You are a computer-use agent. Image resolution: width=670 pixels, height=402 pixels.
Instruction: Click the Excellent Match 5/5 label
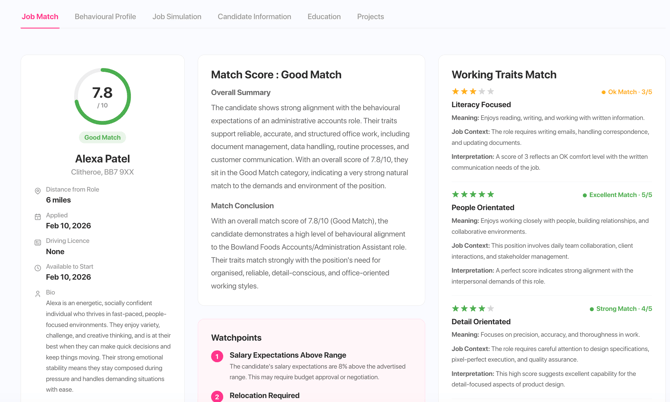click(617, 195)
